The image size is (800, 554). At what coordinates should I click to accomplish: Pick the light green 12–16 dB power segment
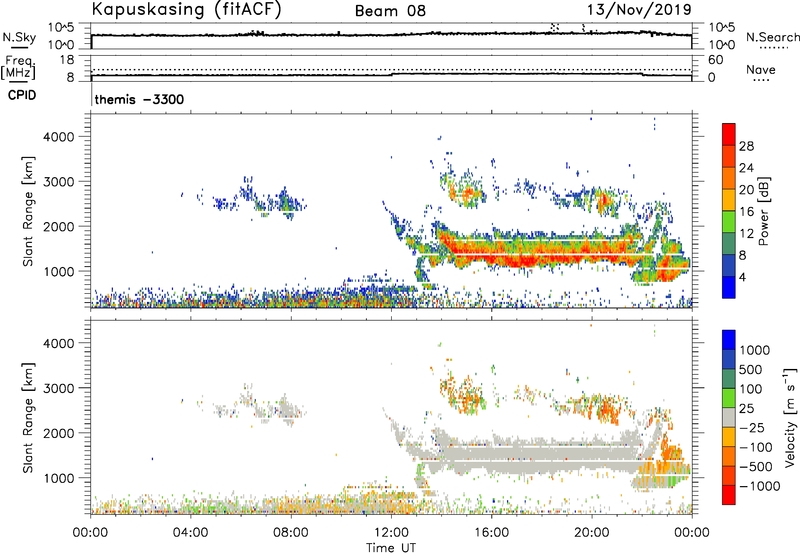pyautogui.click(x=729, y=222)
